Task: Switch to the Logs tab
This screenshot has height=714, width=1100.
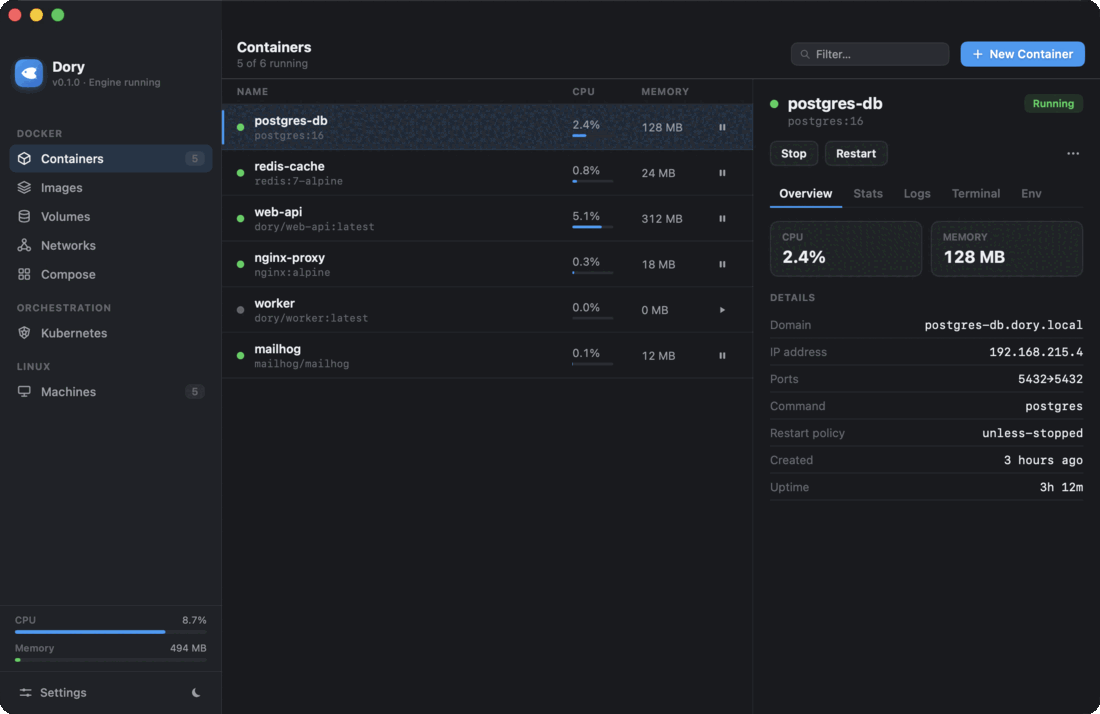Action: coord(917,194)
